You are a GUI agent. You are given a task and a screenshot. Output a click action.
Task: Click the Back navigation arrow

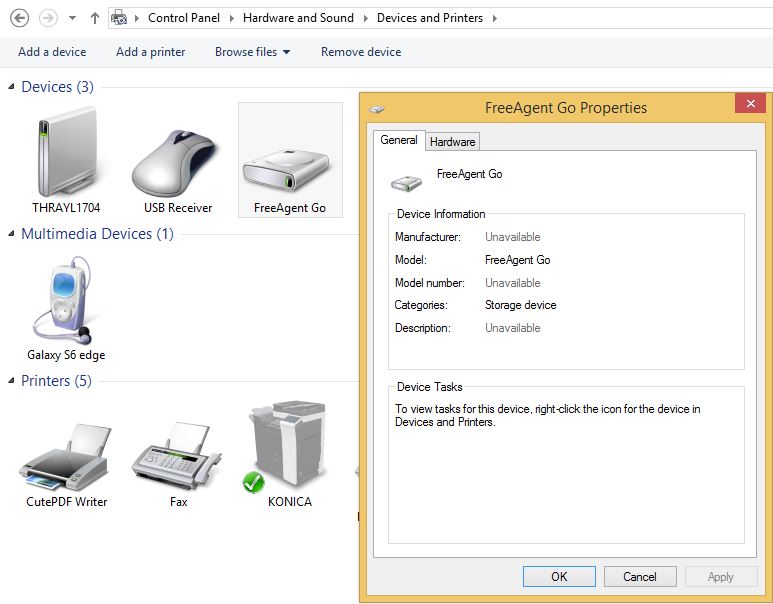[20, 19]
